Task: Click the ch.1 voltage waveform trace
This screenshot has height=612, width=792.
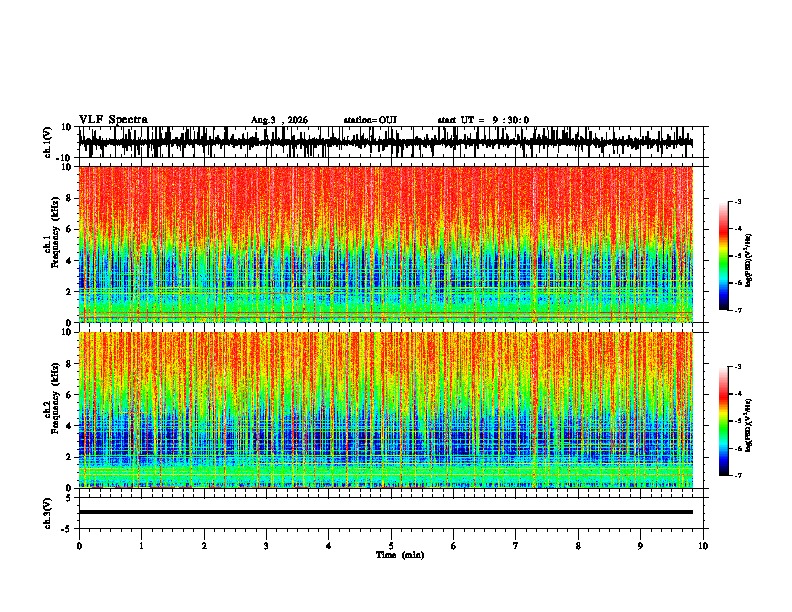Action: pos(385,142)
